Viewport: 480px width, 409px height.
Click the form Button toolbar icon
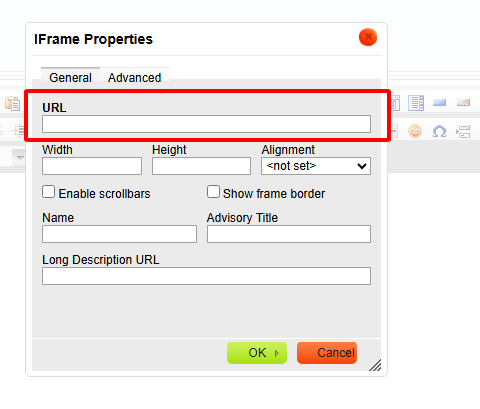coord(439,103)
